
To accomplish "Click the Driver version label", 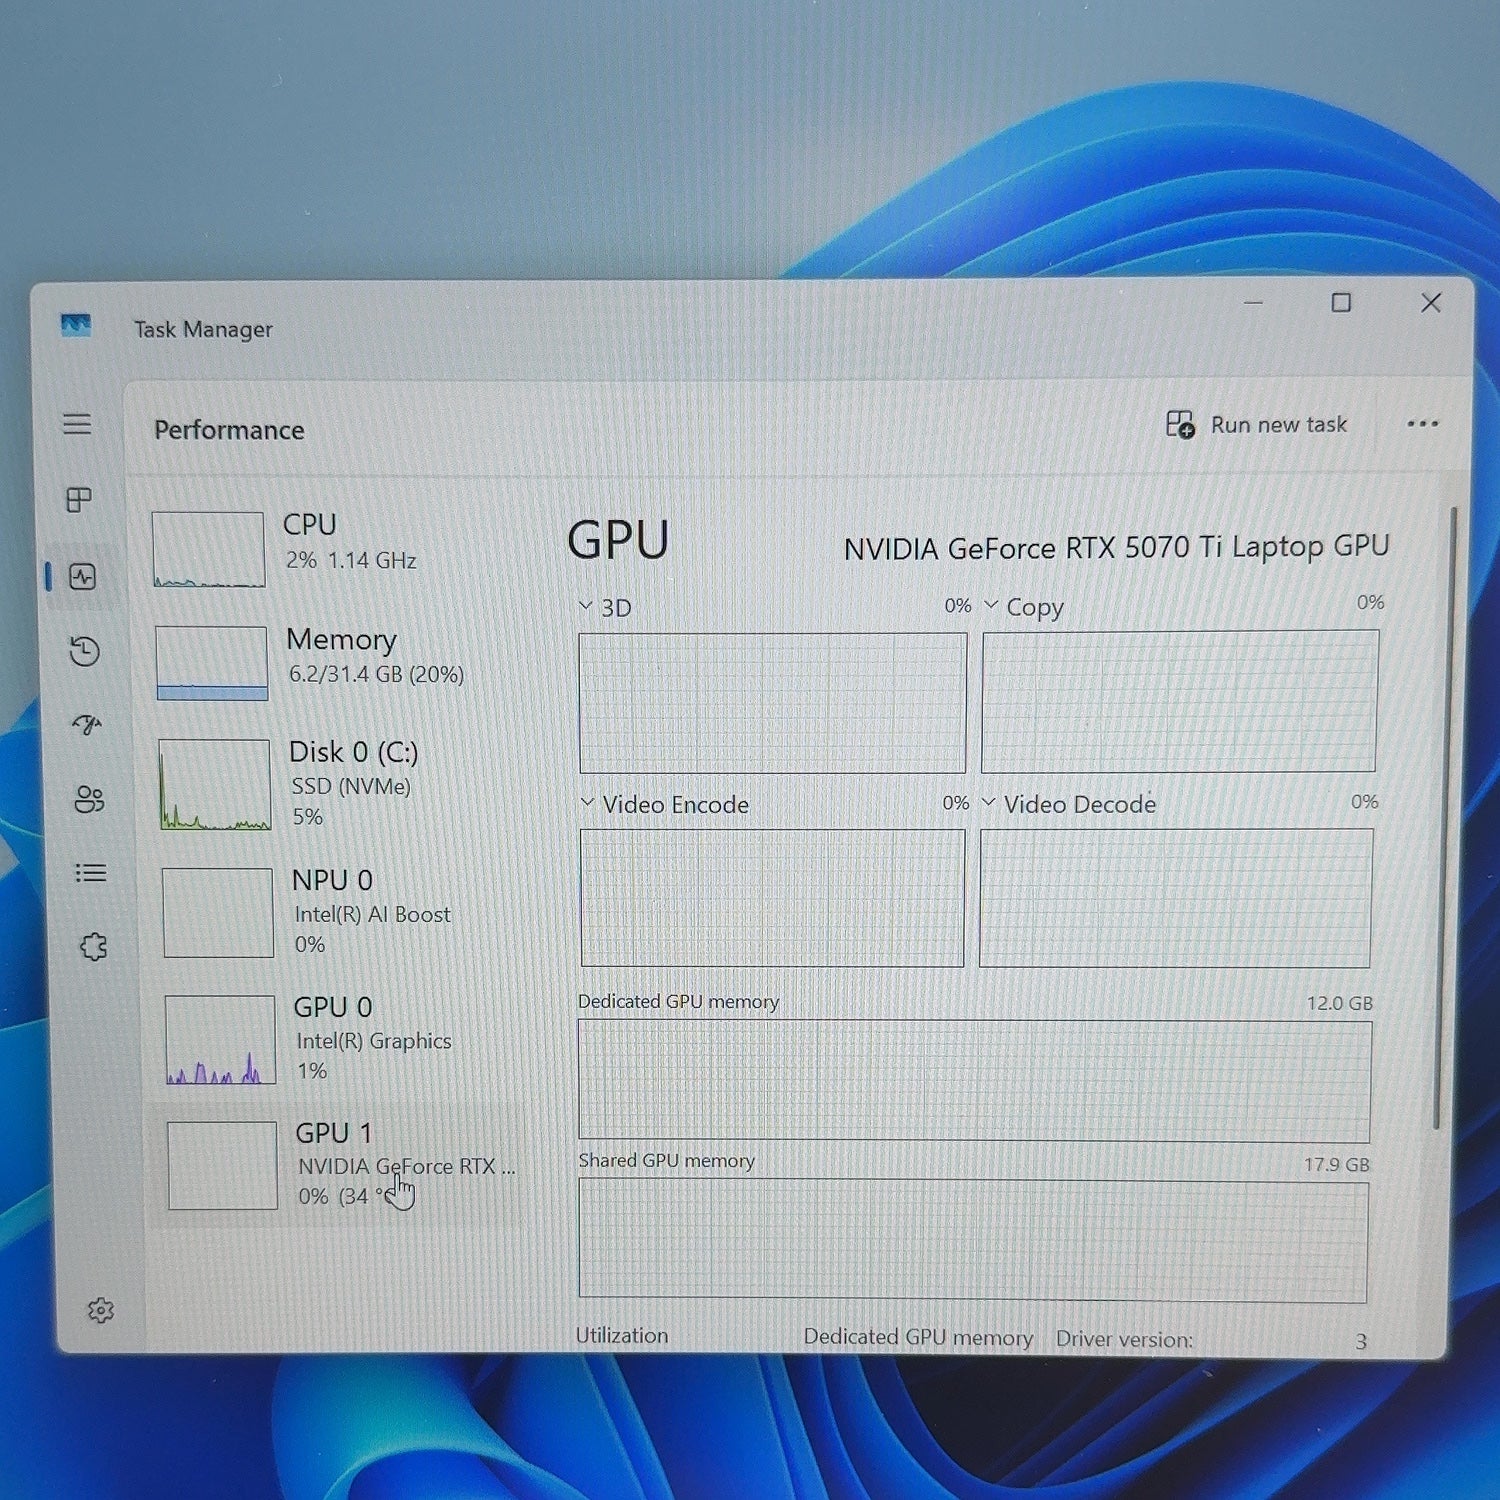I will tap(1124, 1339).
